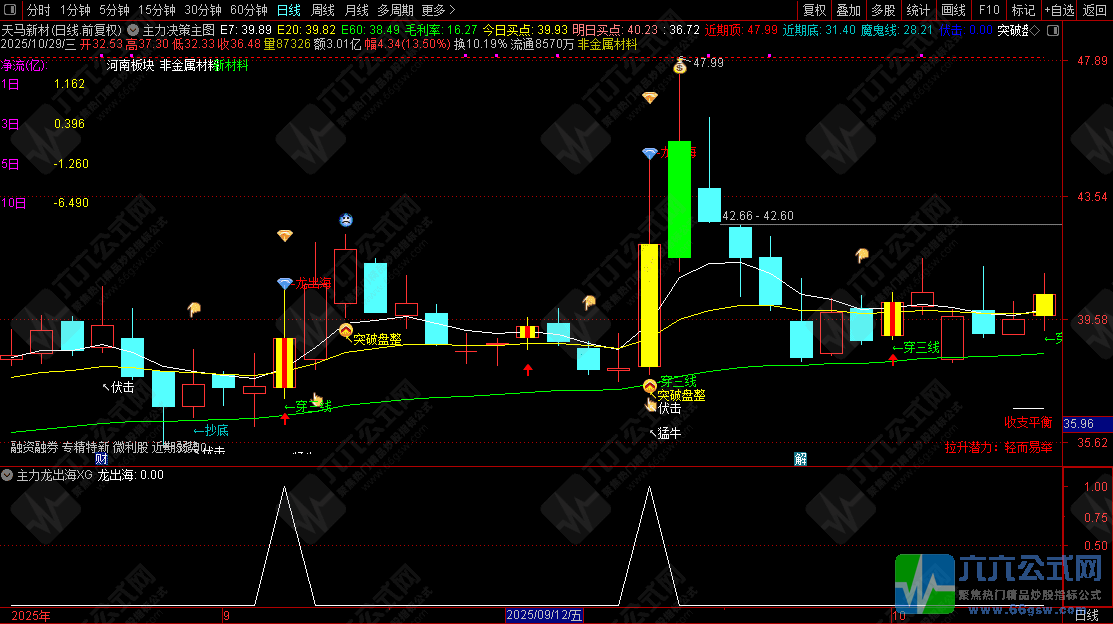Click the money bag icon at 47.99 peak
The height and width of the screenshot is (624, 1113).
pyautogui.click(x=680, y=66)
